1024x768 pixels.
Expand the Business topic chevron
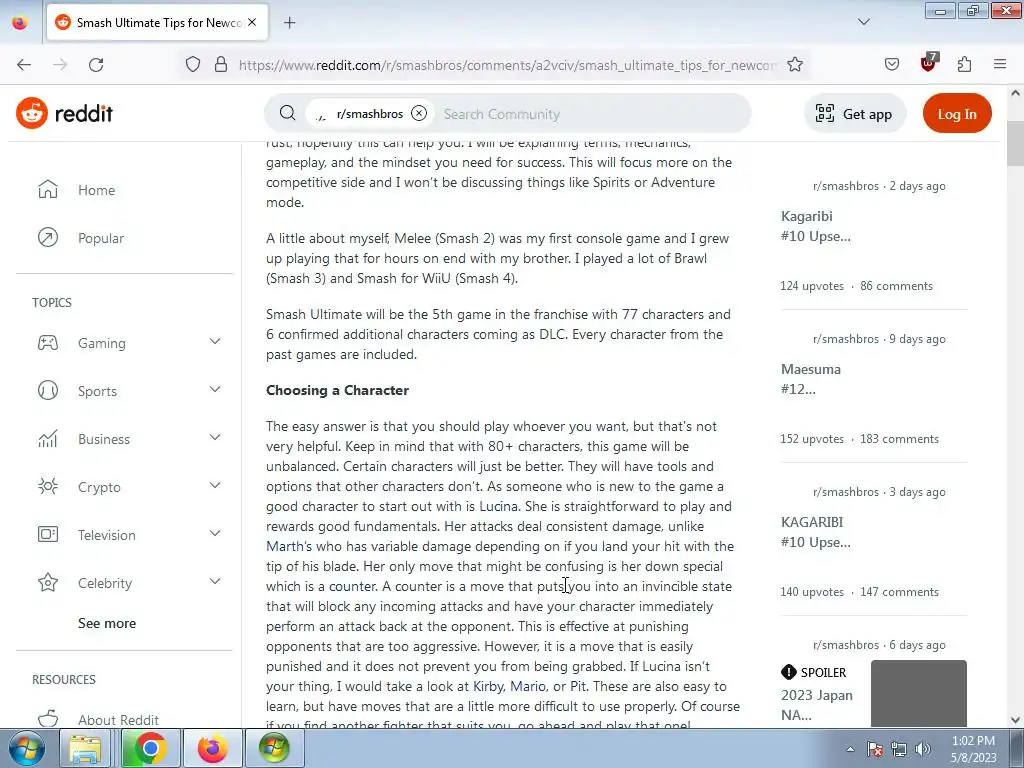(215, 438)
